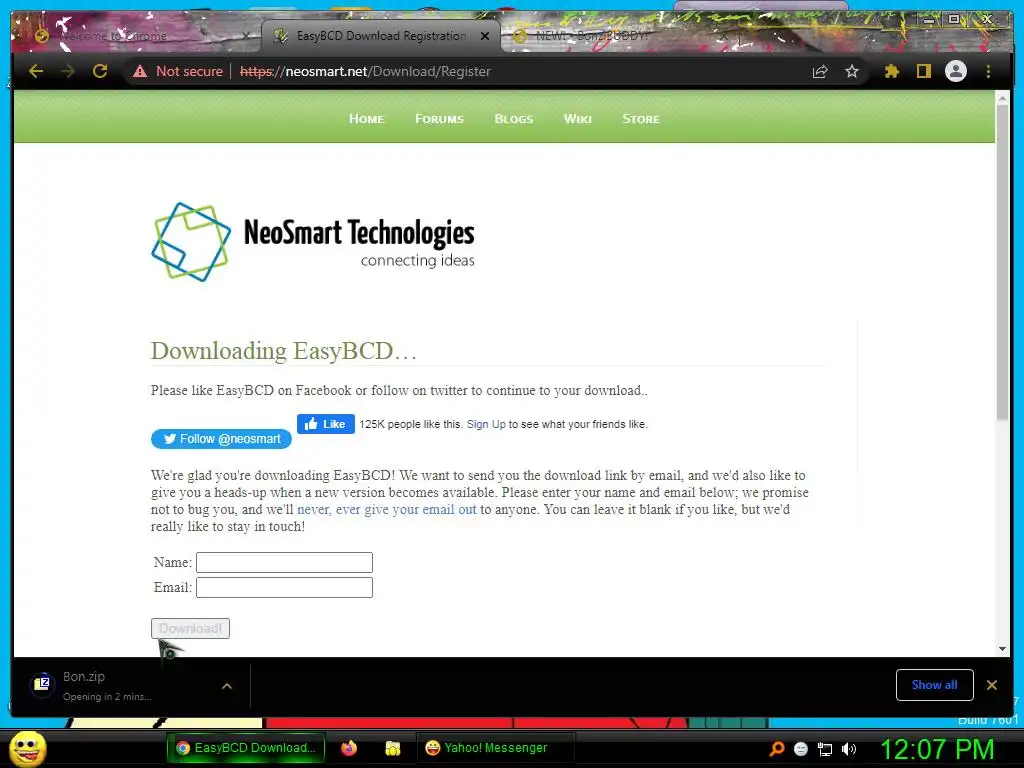The height and width of the screenshot is (768, 1024).
Task: Click the smiley face tray icon
Action: pyautogui.click(x=801, y=749)
